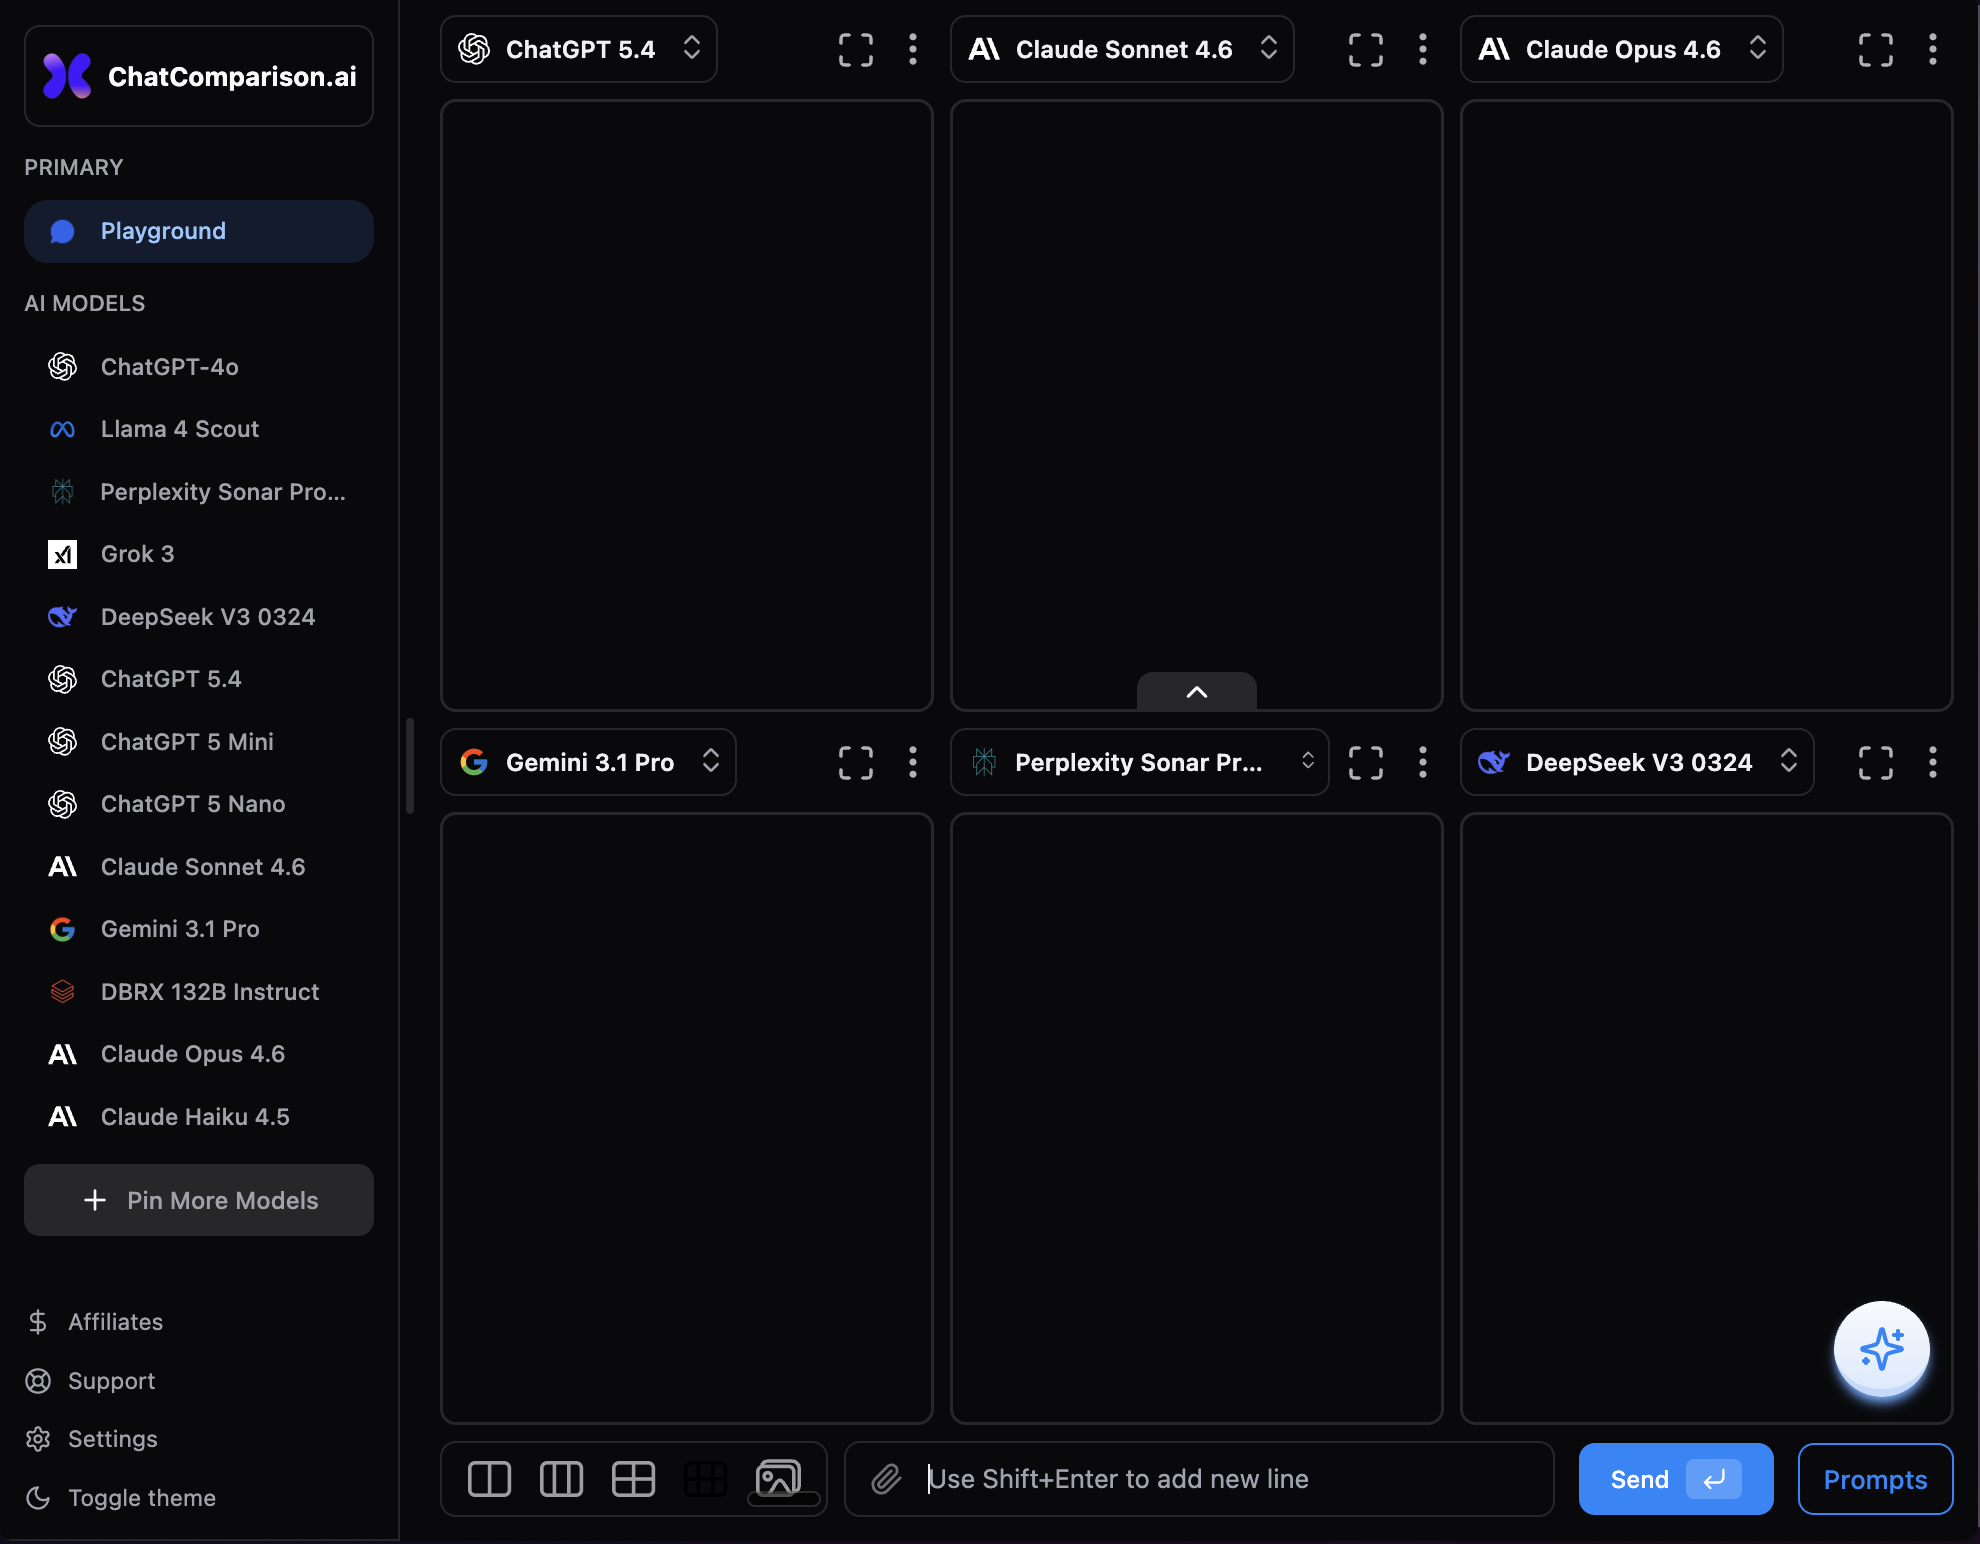
Task: Open the Perplexity Sonar Pro model dropdown
Action: coord(1138,761)
